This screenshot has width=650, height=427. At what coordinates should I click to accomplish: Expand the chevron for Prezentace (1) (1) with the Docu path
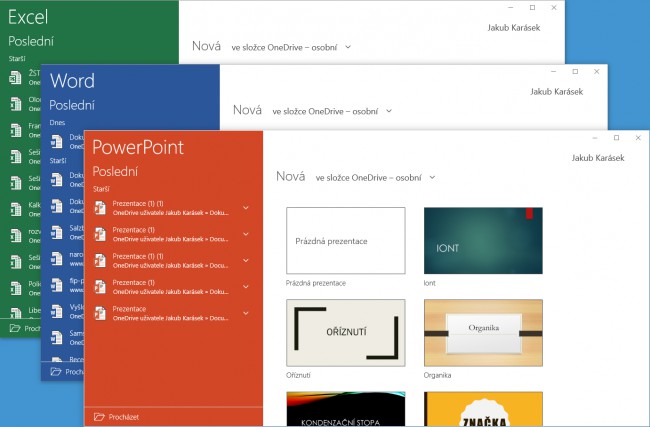click(x=246, y=260)
